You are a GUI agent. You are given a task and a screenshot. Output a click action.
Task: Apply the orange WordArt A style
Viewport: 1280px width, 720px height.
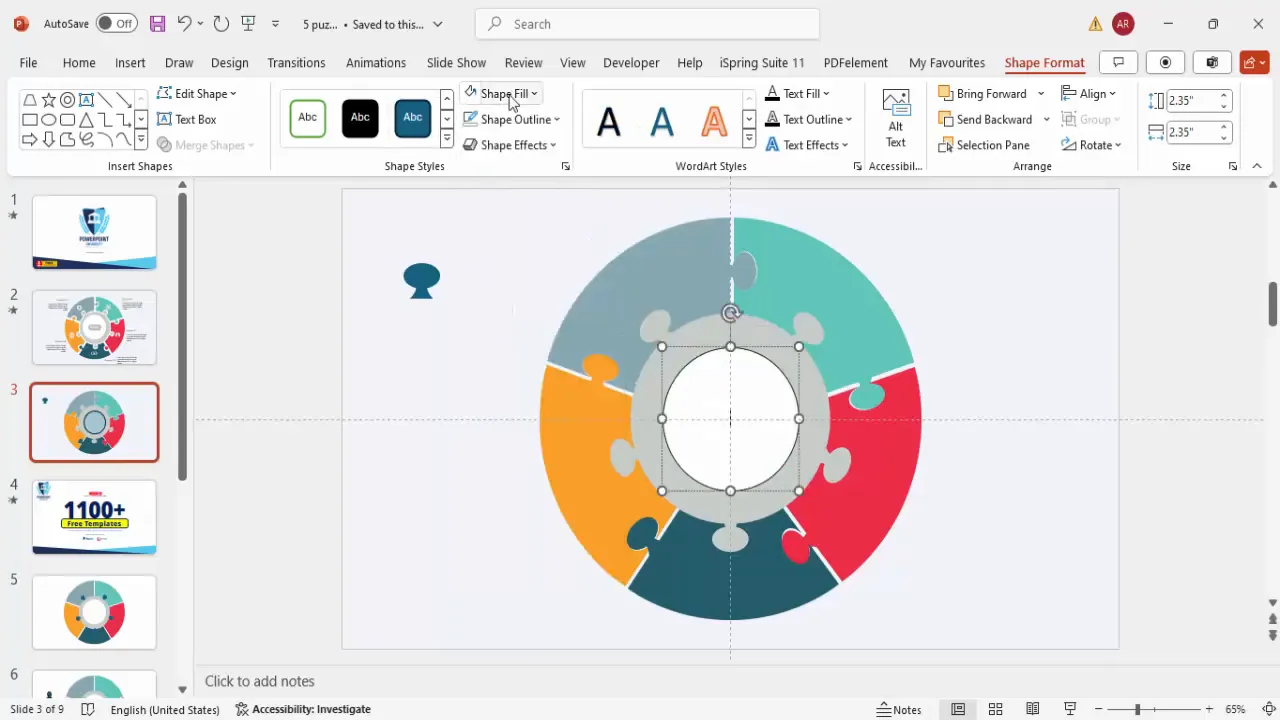coord(714,122)
